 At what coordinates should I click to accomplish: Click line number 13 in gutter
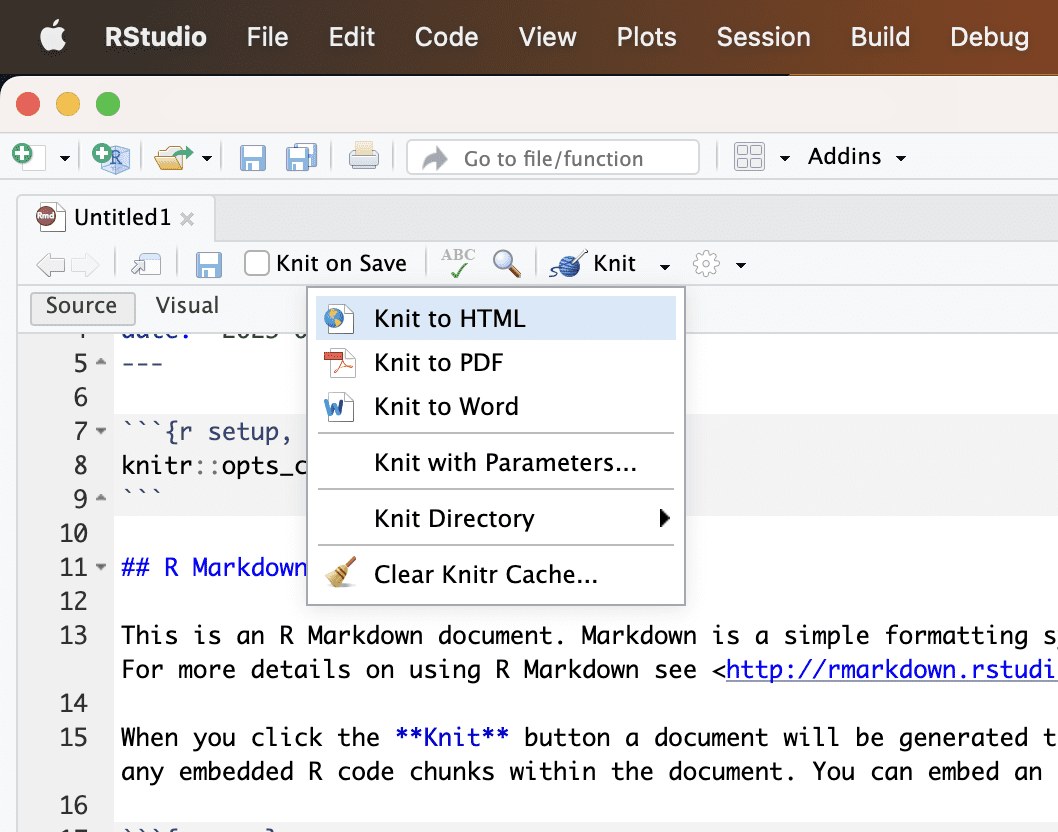point(74,635)
